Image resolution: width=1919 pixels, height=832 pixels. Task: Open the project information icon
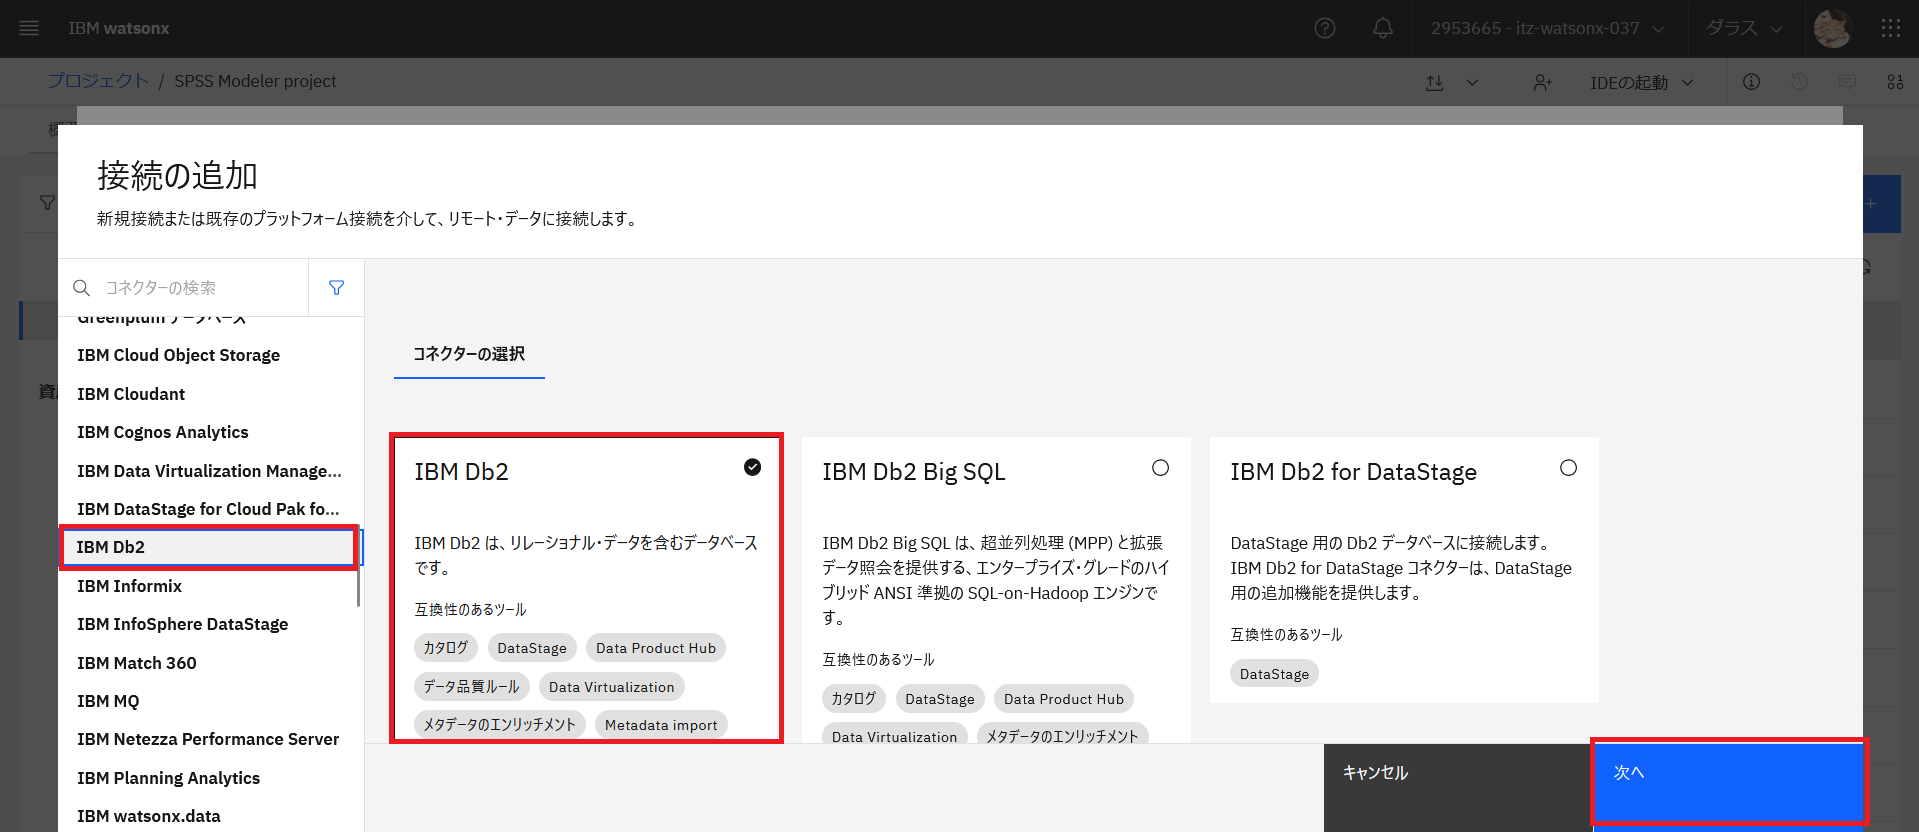point(1751,81)
